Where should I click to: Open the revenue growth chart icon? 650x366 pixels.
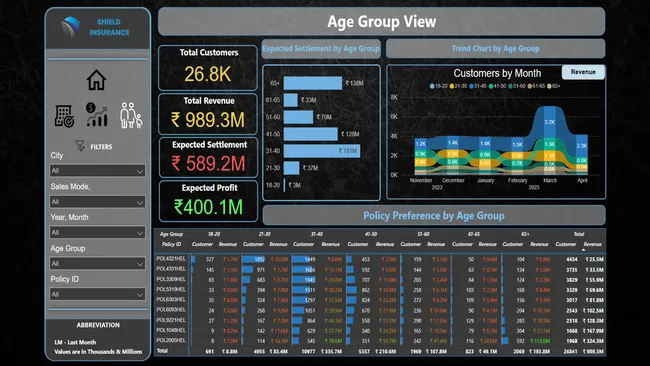point(97,115)
